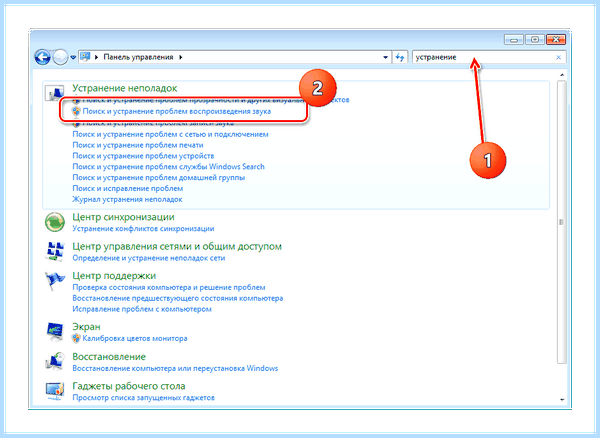This screenshot has height=438, width=600.
Task: Open Определение и устранение неполадок сети
Action: click(148, 258)
